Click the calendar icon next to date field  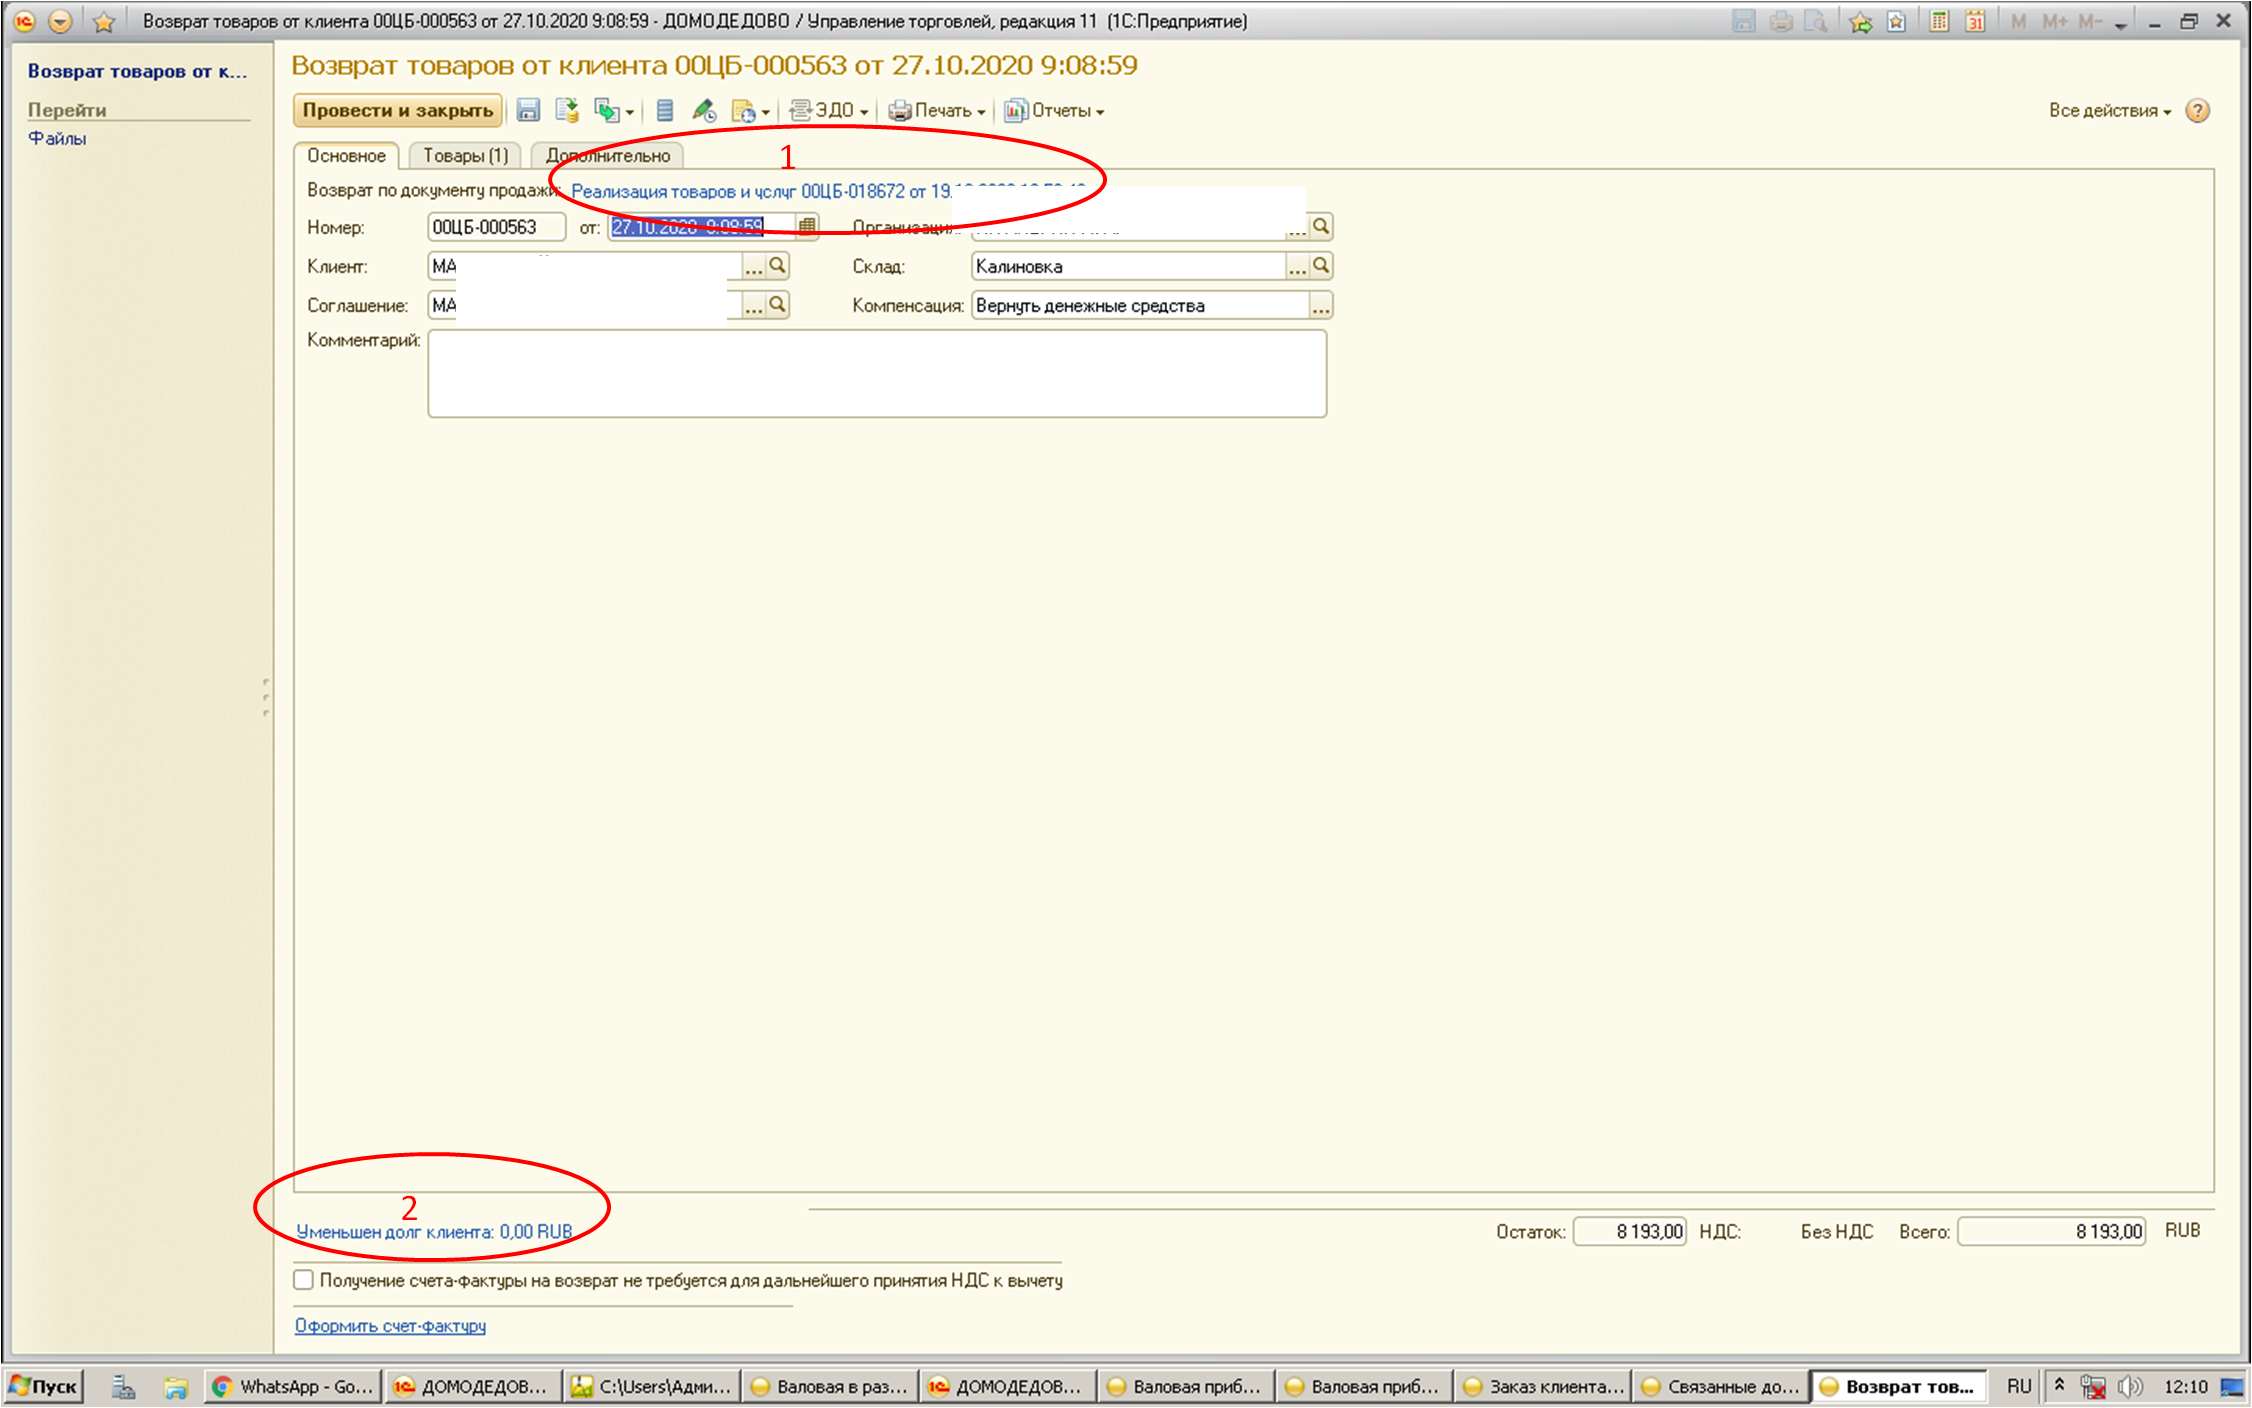[x=807, y=227]
